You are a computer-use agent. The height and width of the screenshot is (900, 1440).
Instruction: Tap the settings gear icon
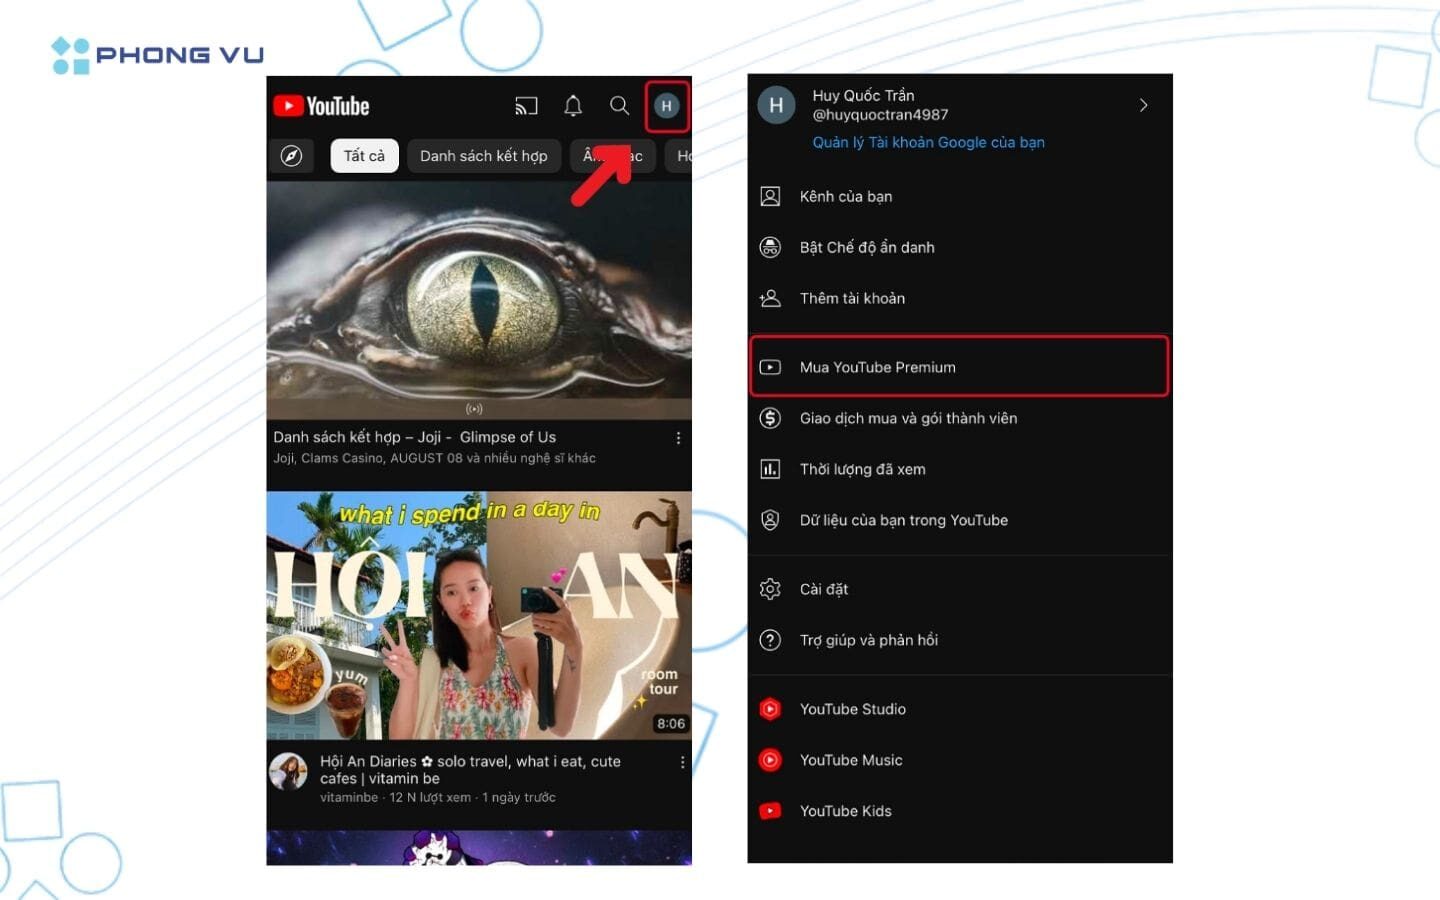click(770, 589)
